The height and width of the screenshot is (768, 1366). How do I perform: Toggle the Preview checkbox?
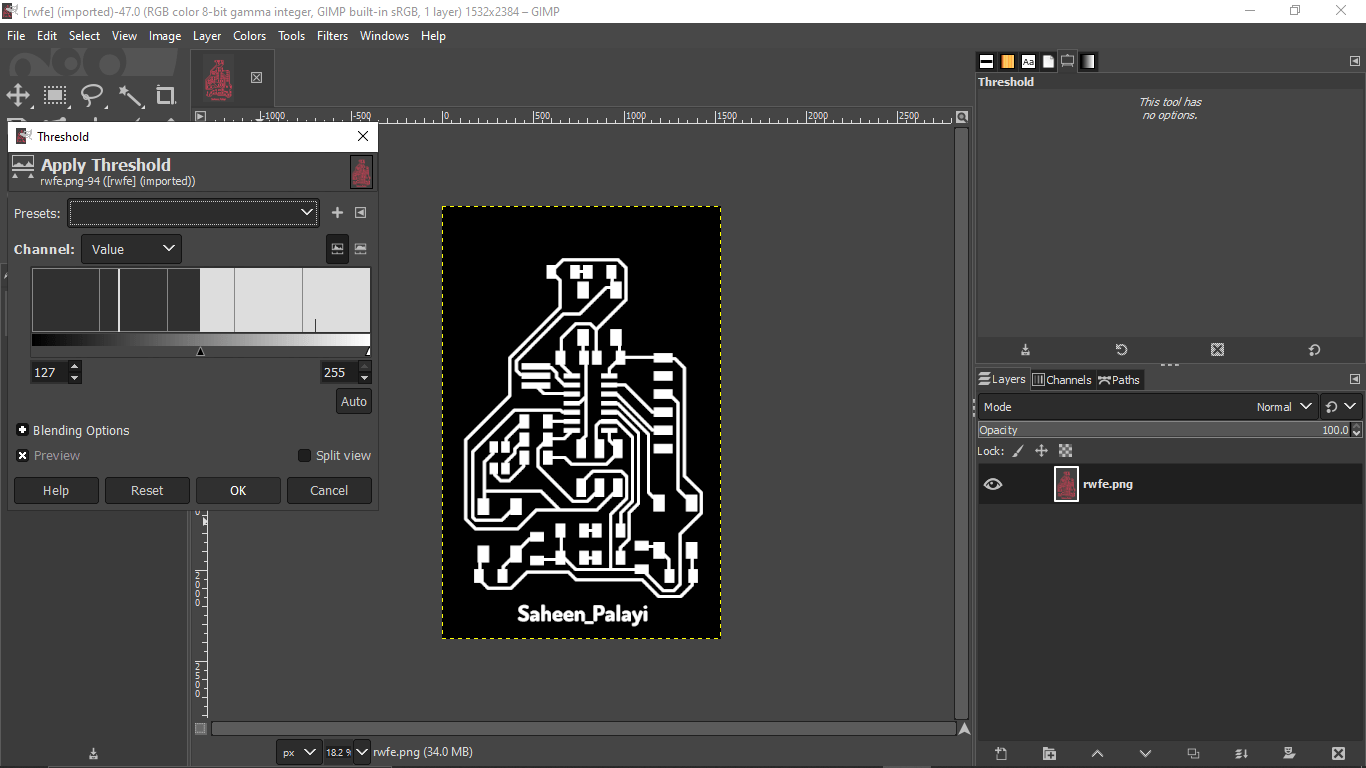[x=23, y=455]
